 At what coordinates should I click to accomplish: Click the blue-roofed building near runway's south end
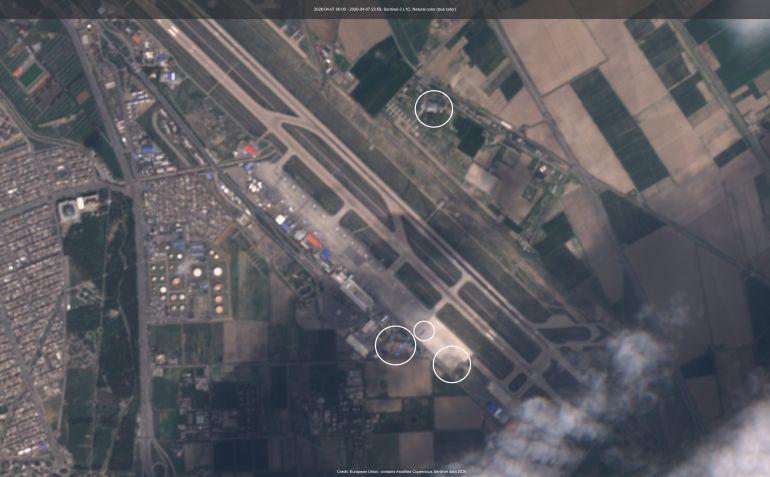click(x=494, y=409)
